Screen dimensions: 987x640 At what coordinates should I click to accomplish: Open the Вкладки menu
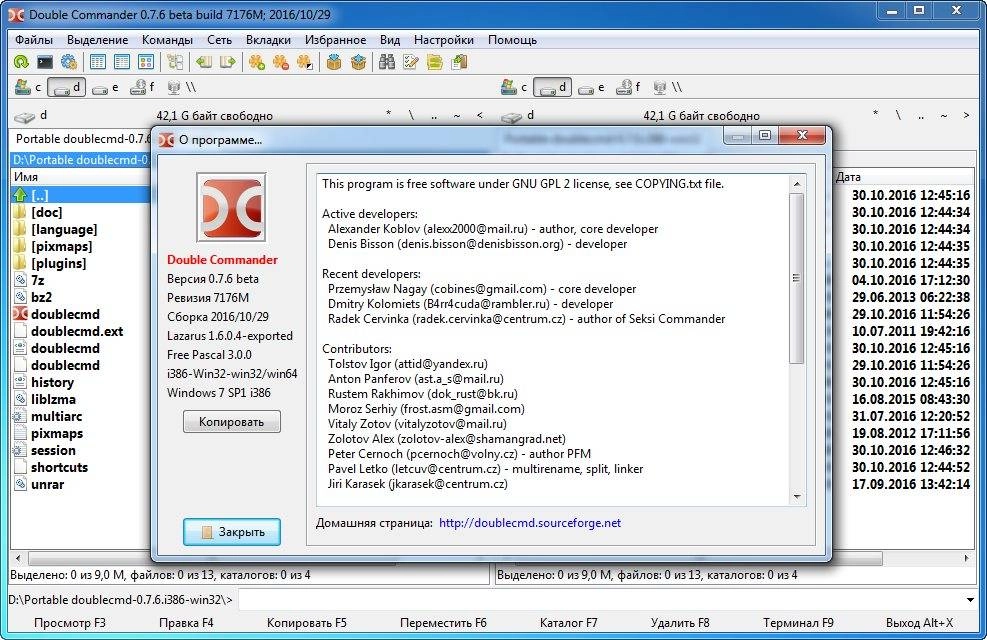point(268,40)
